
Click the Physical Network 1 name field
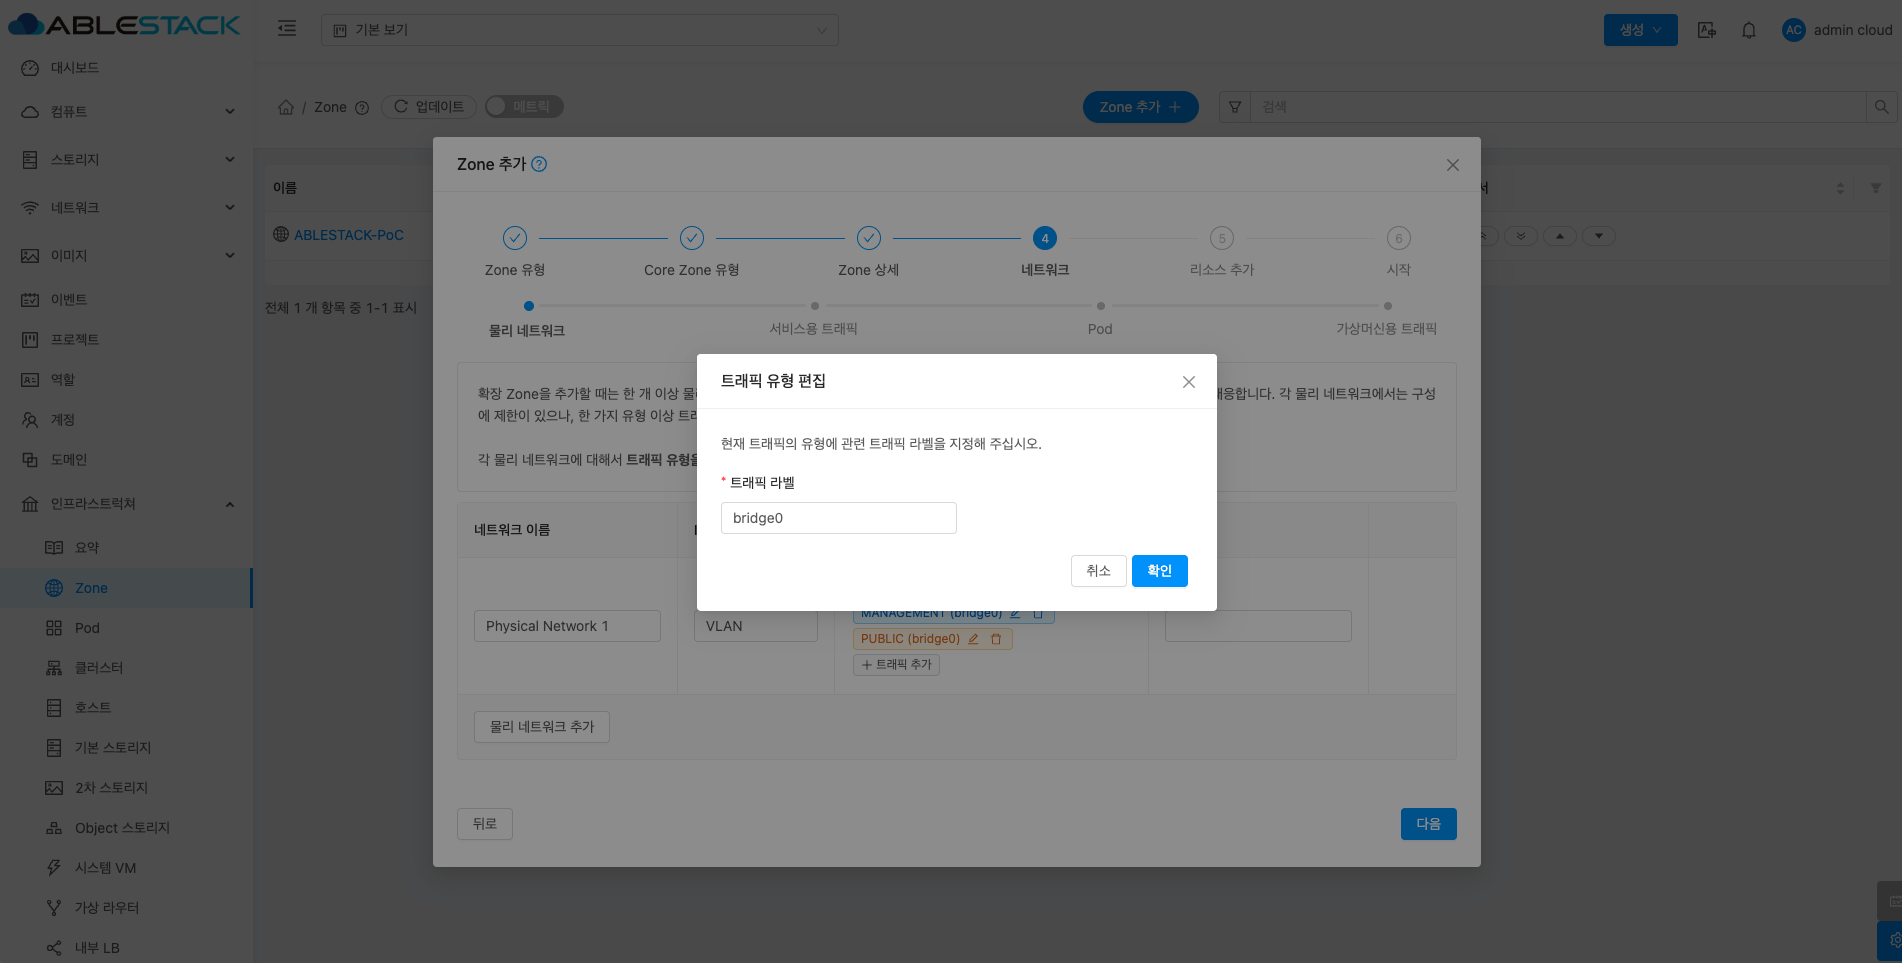[x=567, y=626]
